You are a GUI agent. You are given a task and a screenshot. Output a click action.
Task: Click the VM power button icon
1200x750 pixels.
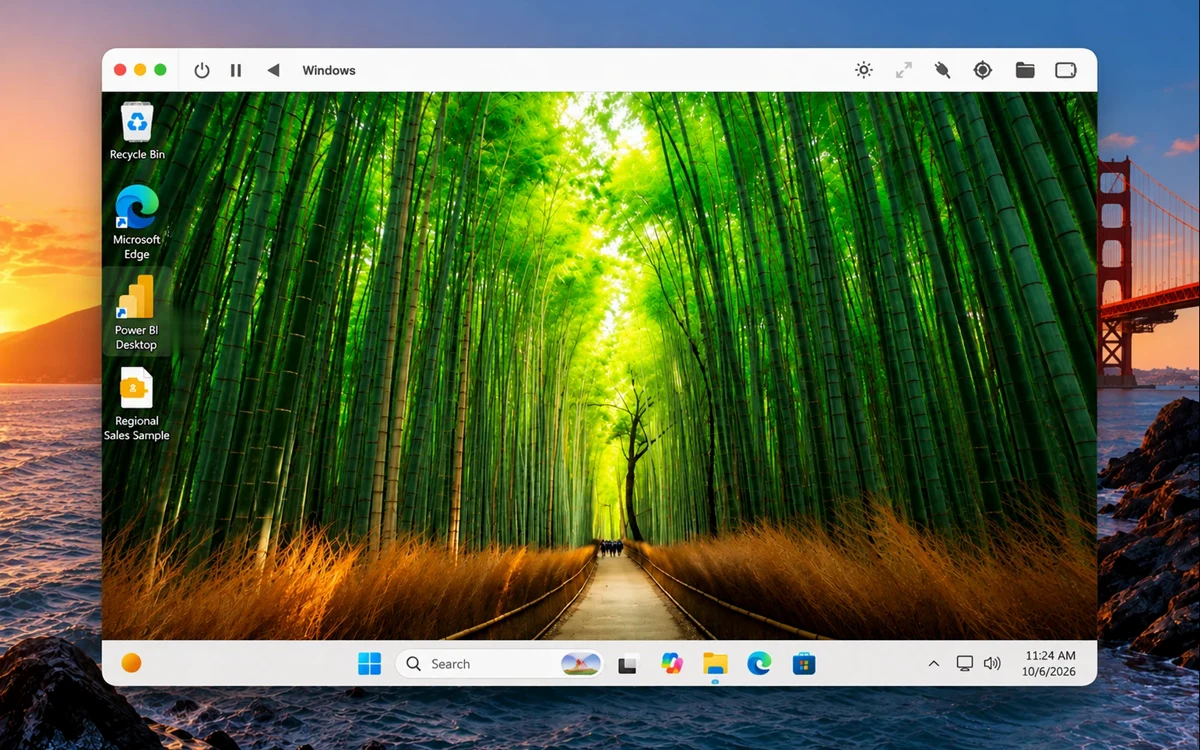click(202, 70)
